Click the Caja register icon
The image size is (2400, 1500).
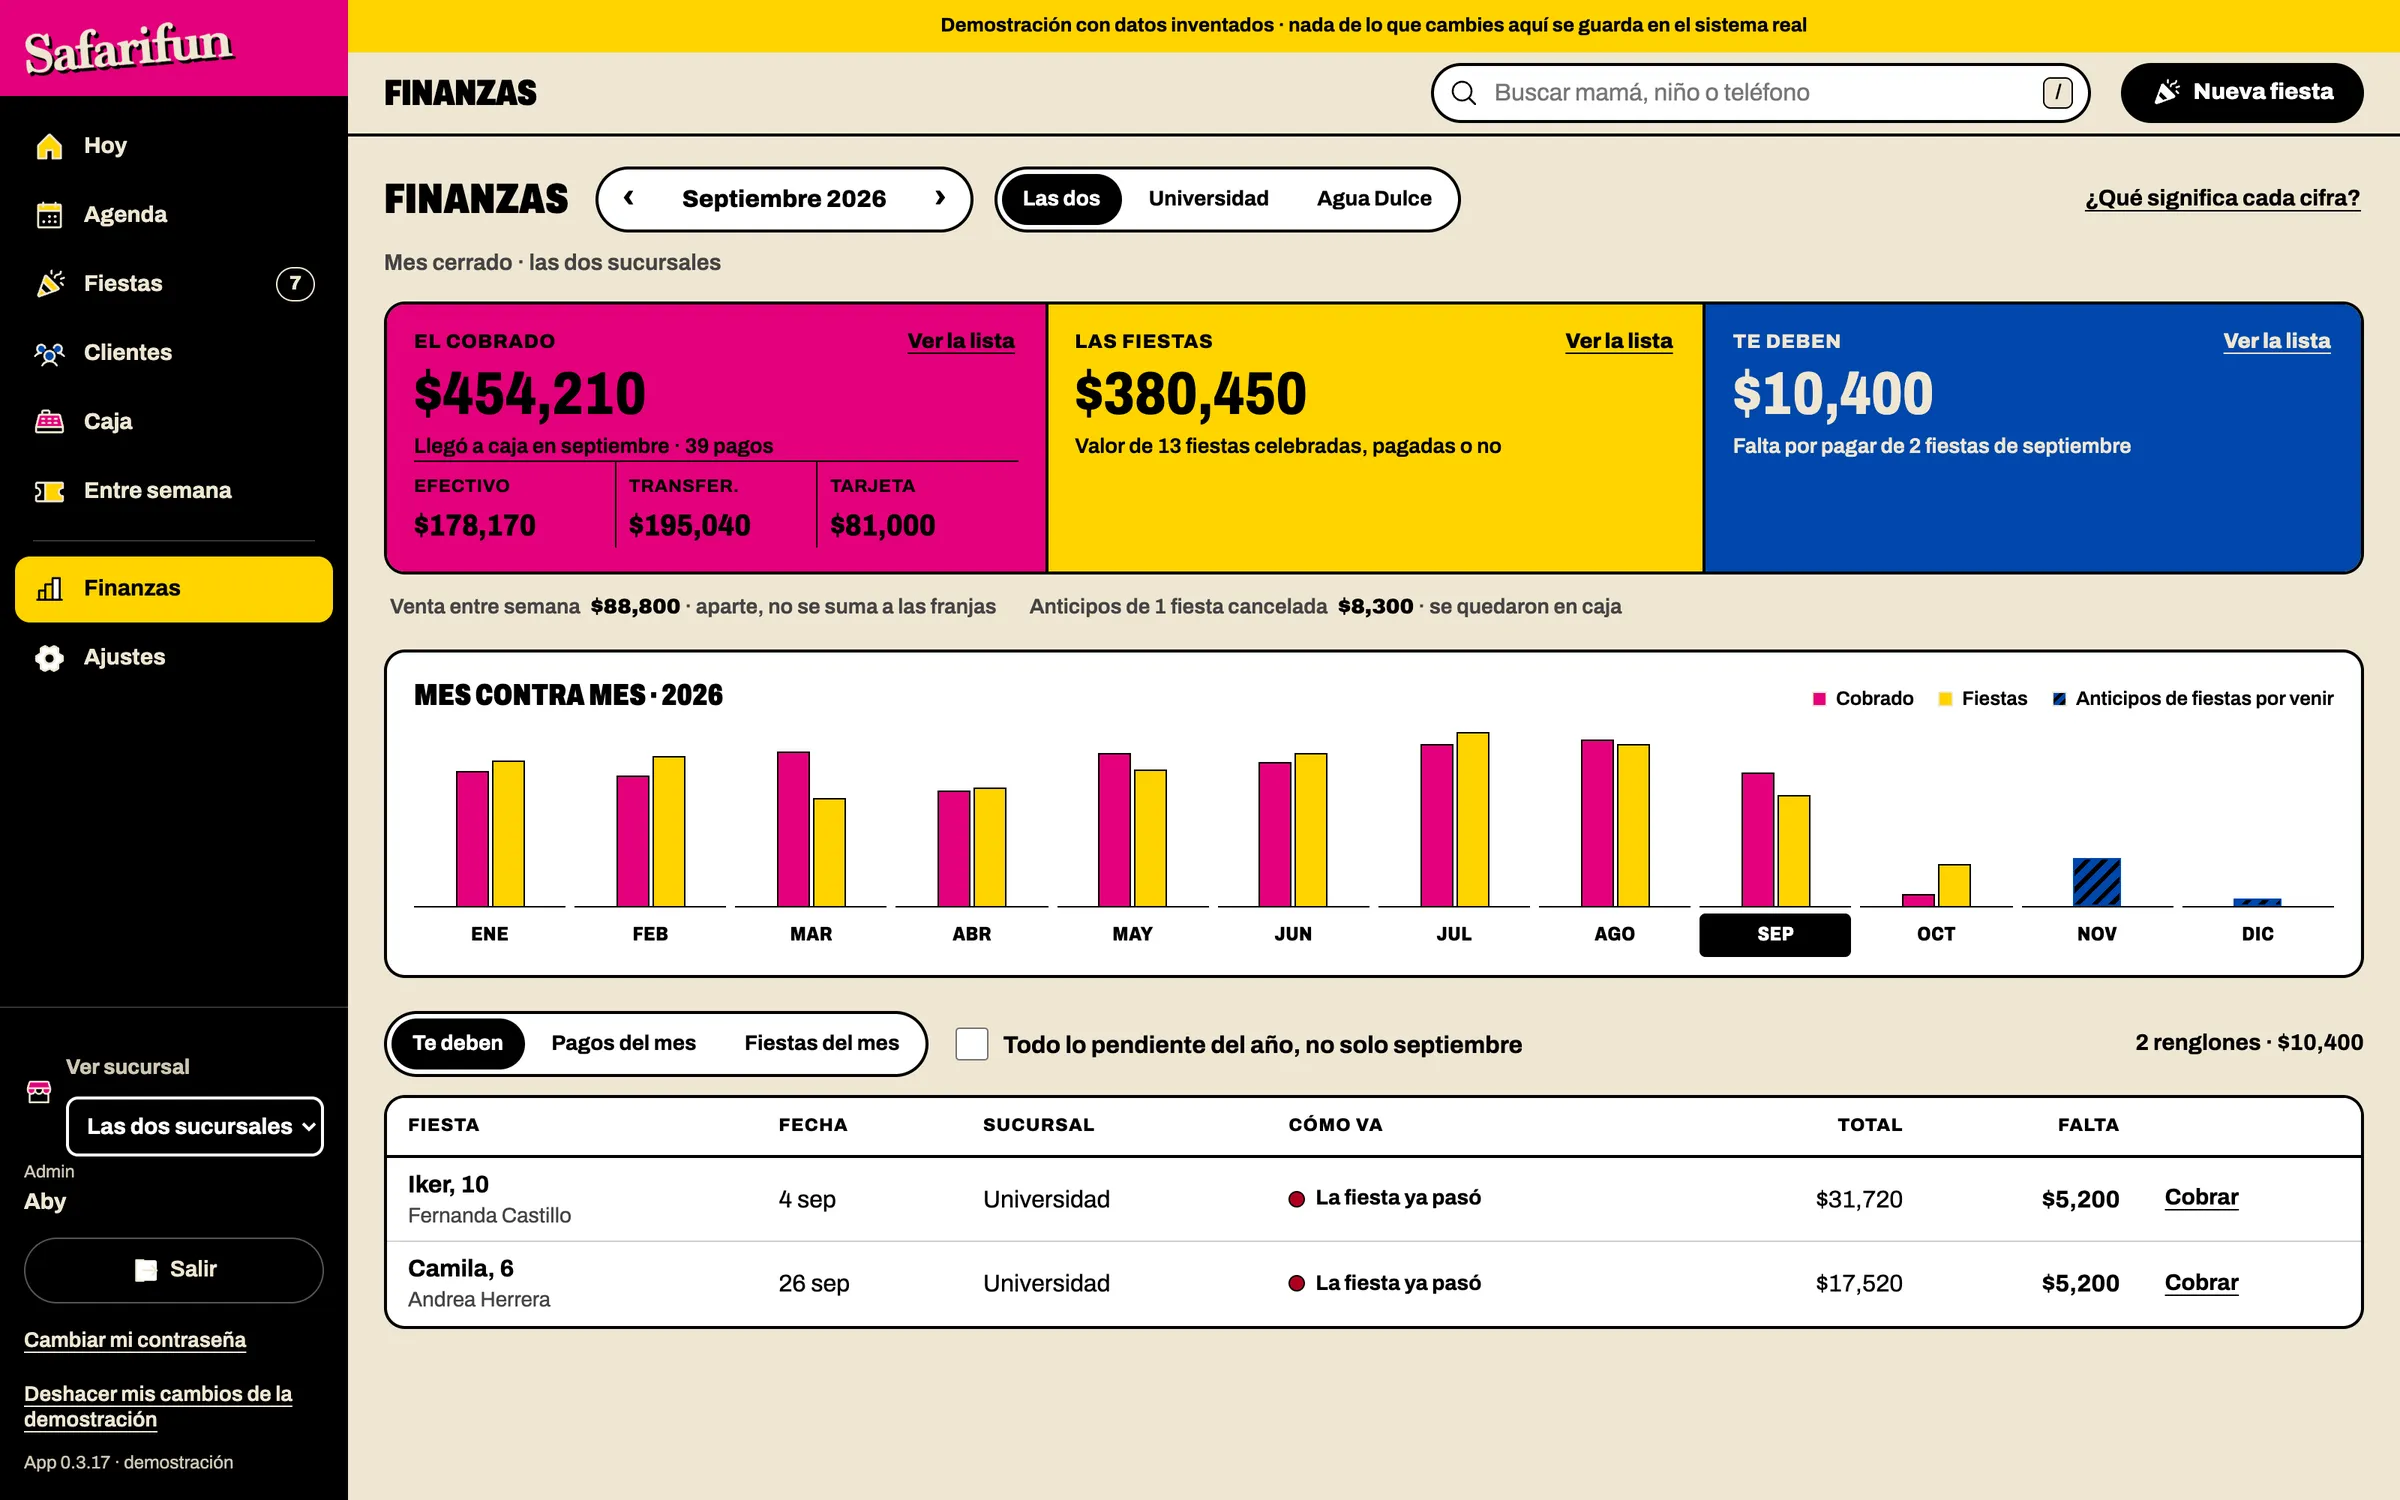tap(49, 422)
